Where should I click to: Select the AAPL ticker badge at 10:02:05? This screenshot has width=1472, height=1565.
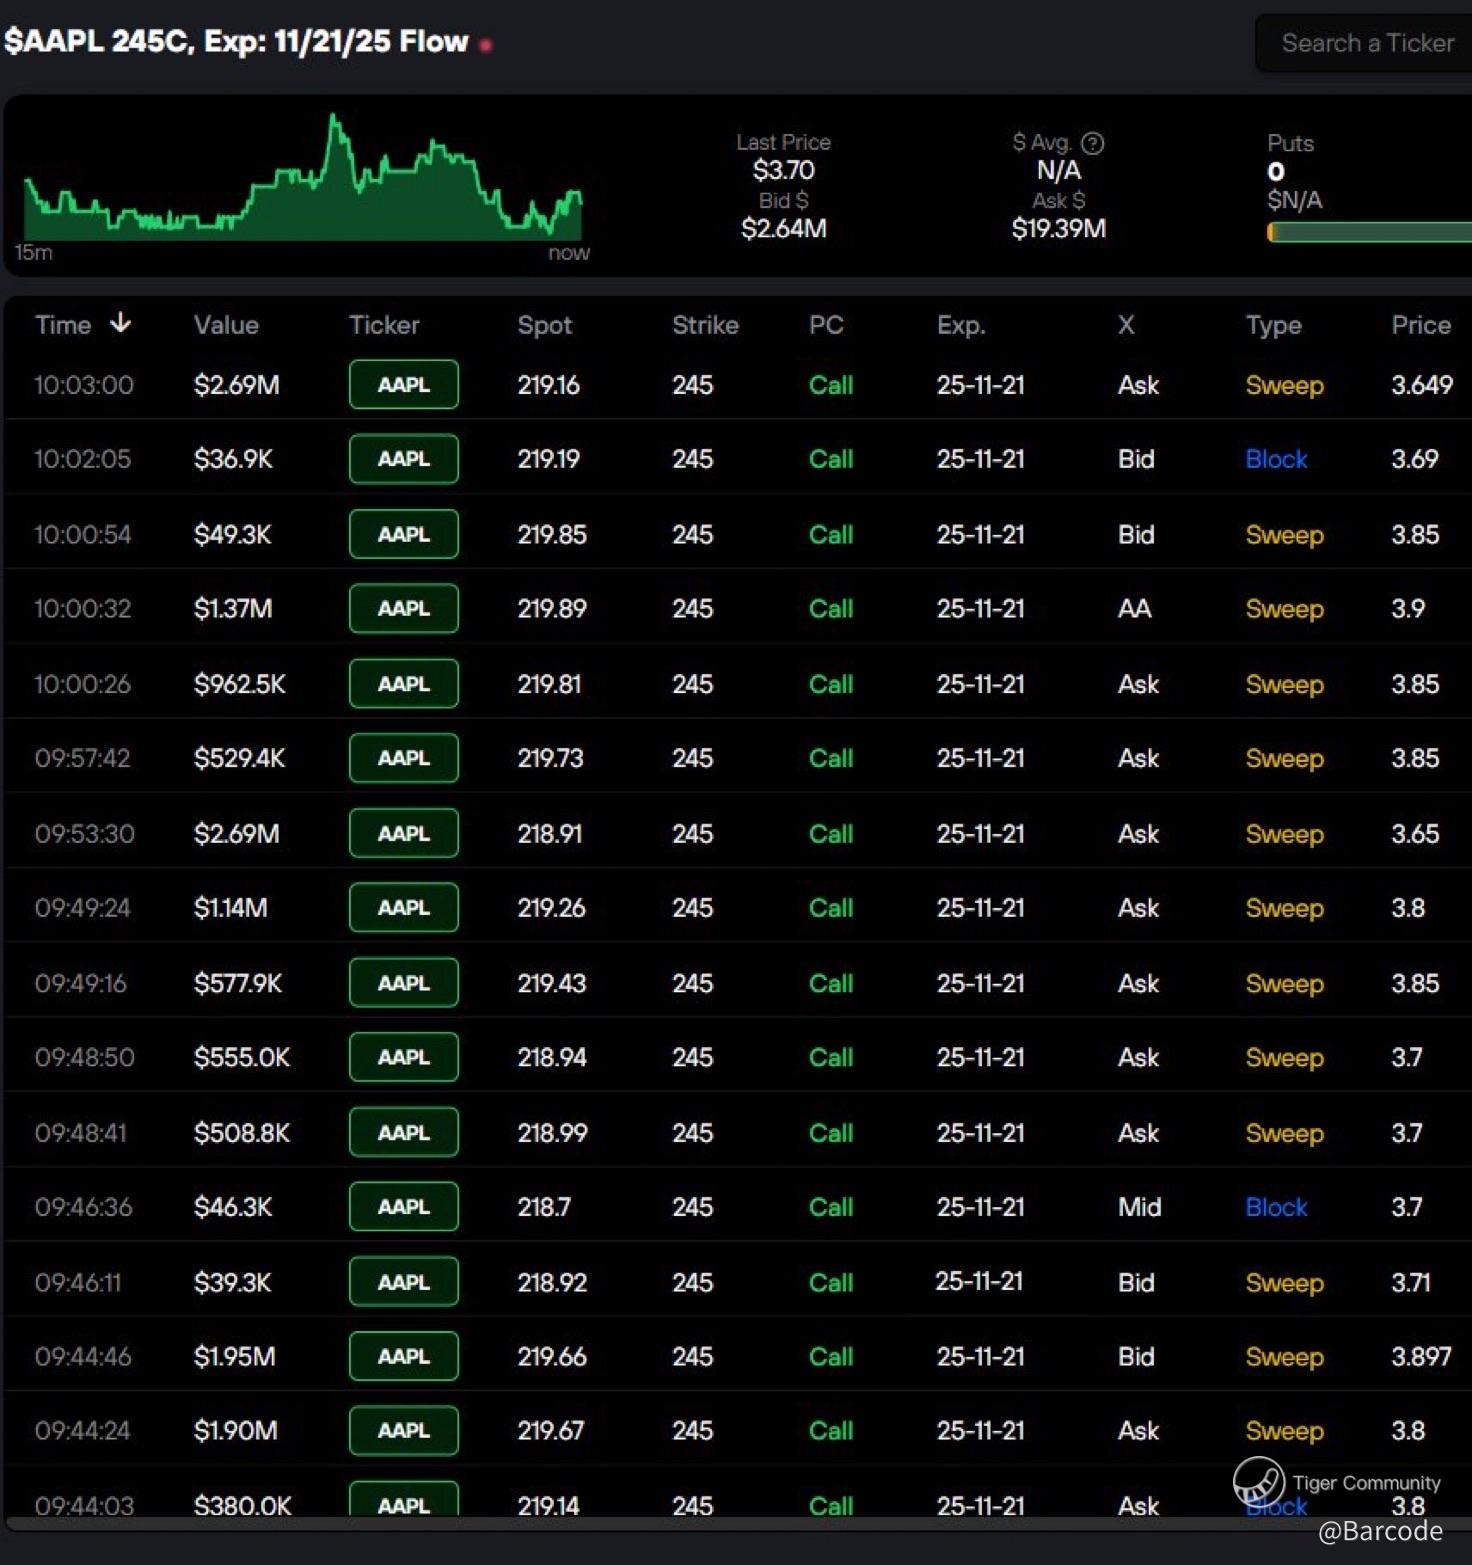click(403, 459)
